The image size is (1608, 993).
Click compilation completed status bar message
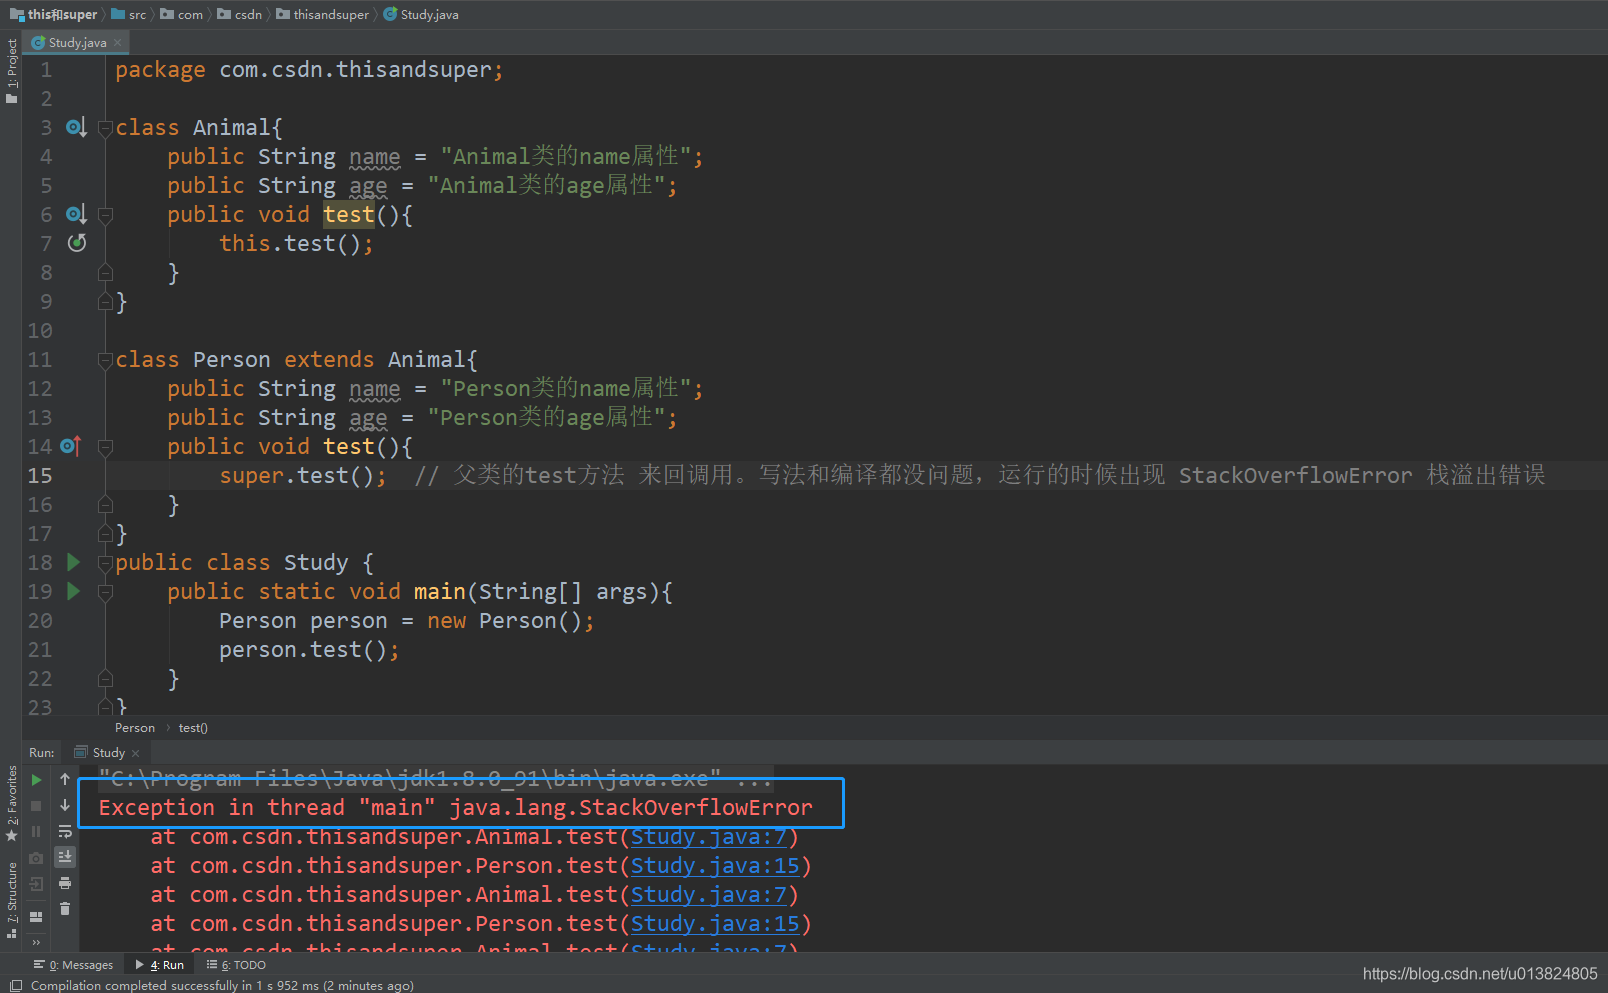coord(222,985)
